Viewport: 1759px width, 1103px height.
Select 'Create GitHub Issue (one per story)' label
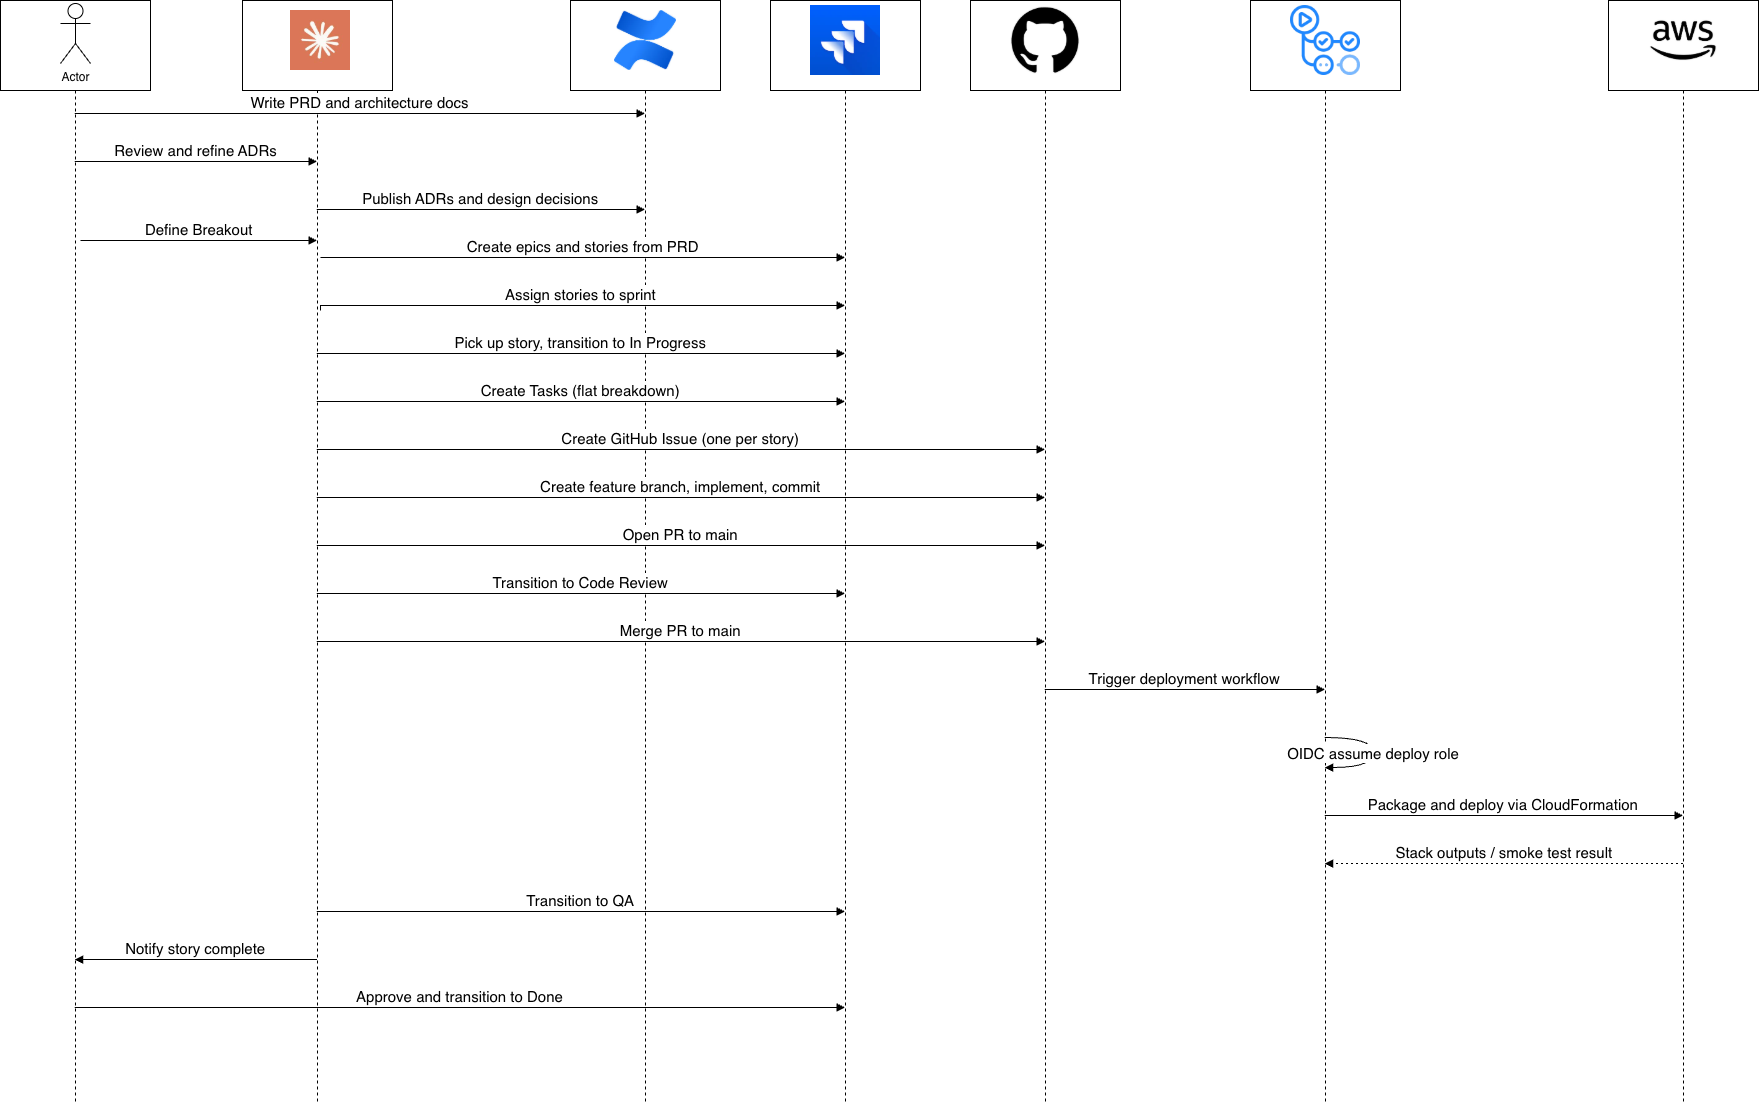(x=680, y=439)
